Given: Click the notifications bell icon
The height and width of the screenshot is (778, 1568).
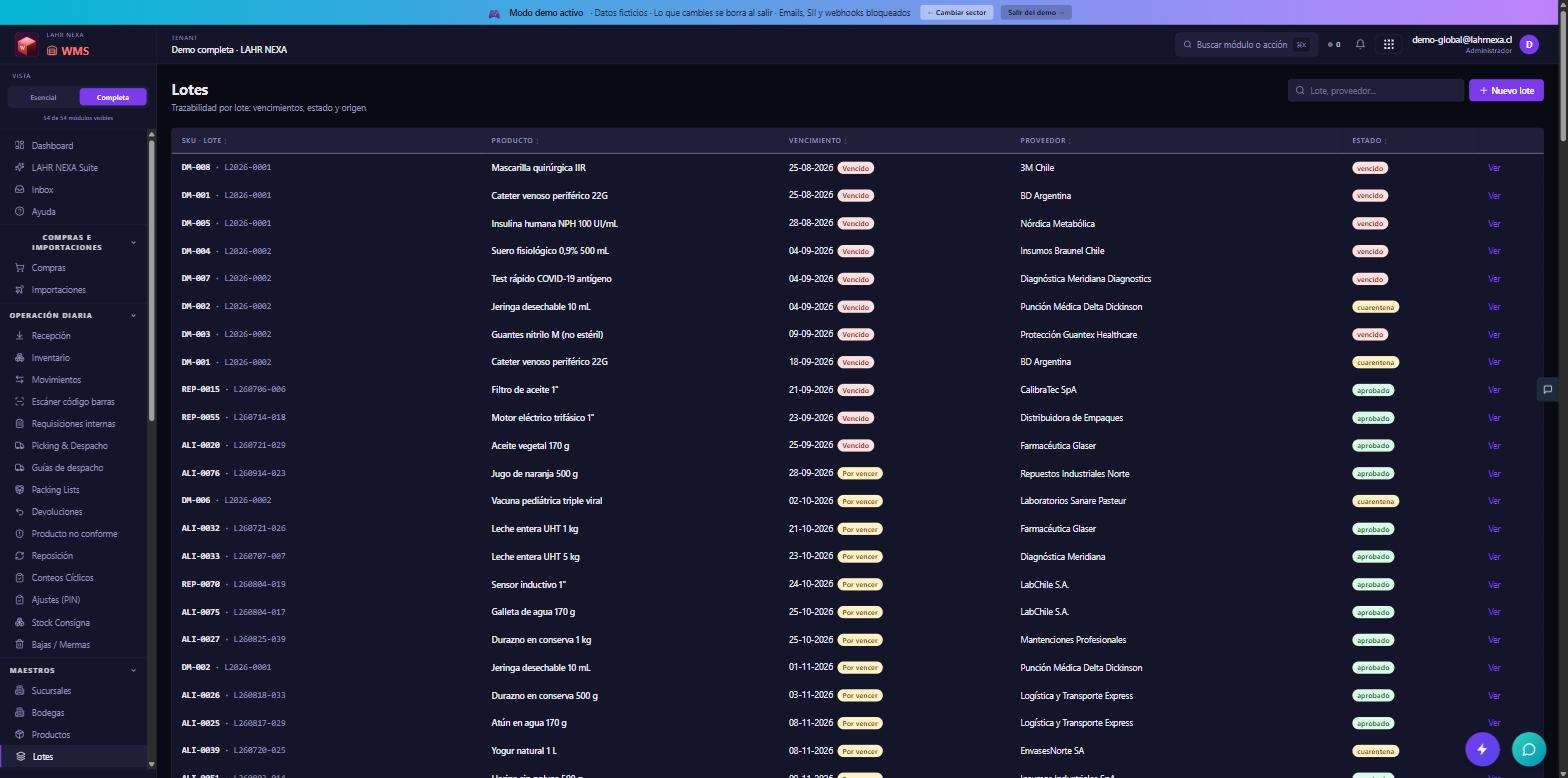Looking at the screenshot, I should (x=1360, y=44).
